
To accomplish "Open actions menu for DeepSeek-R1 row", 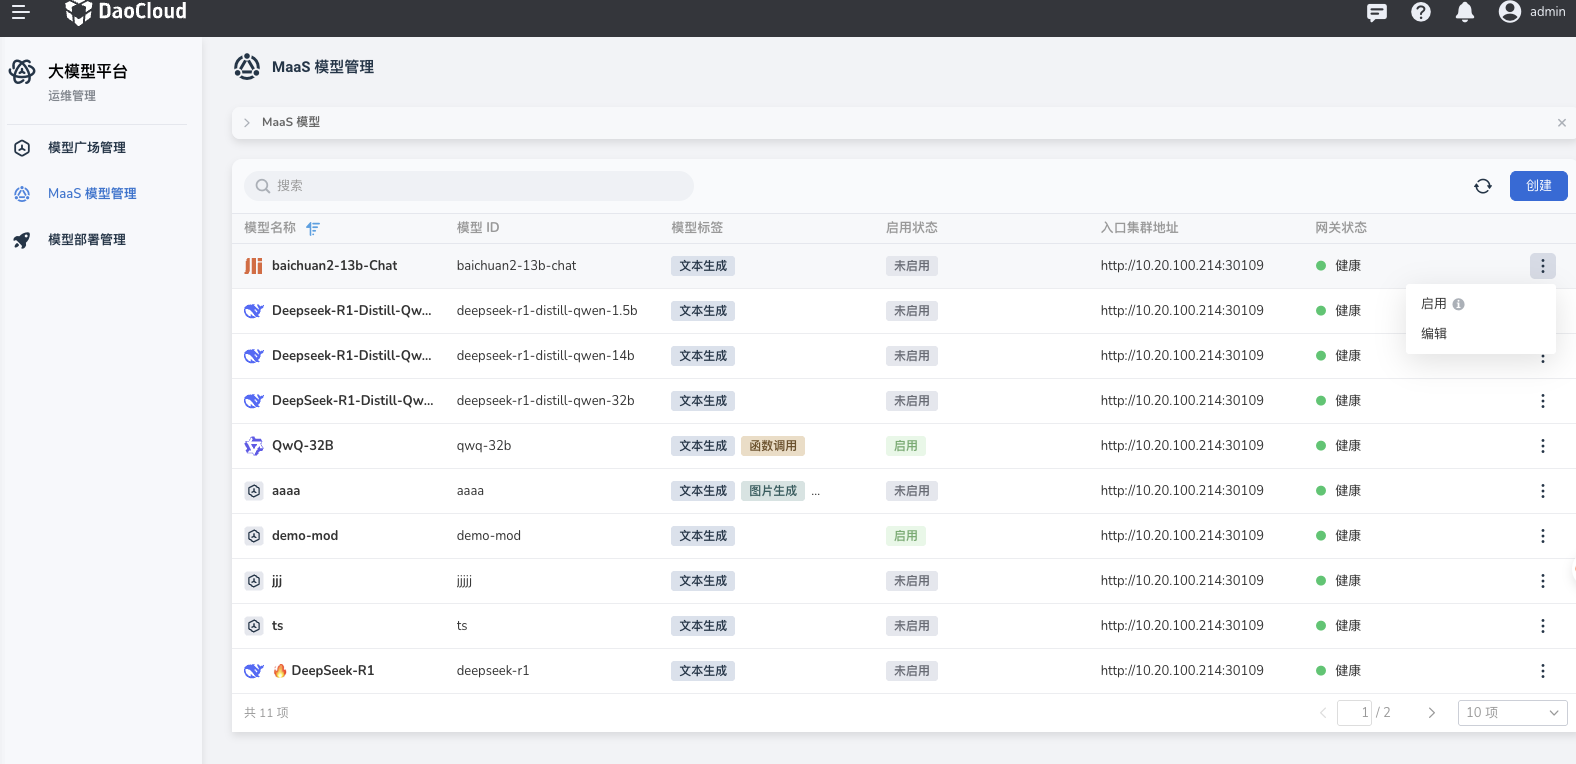I will (1542, 671).
